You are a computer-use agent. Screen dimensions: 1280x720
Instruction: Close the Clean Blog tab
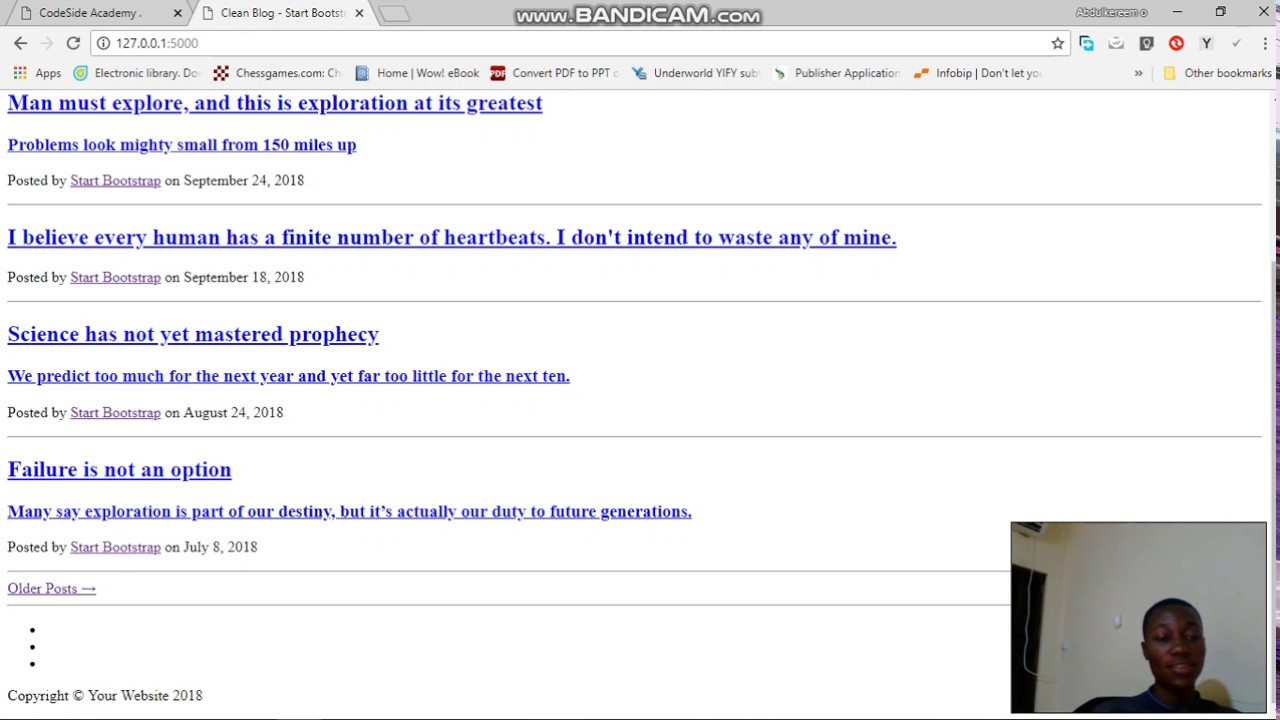tap(359, 13)
